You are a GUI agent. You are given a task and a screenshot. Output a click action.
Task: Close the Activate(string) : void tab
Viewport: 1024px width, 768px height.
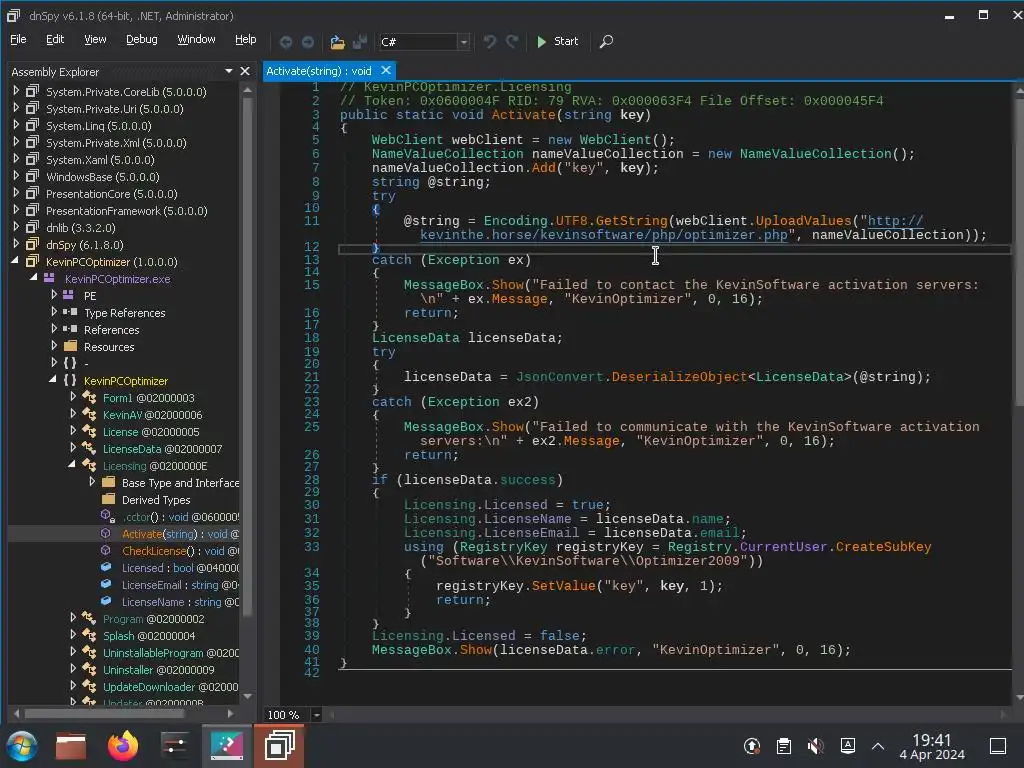pos(386,70)
